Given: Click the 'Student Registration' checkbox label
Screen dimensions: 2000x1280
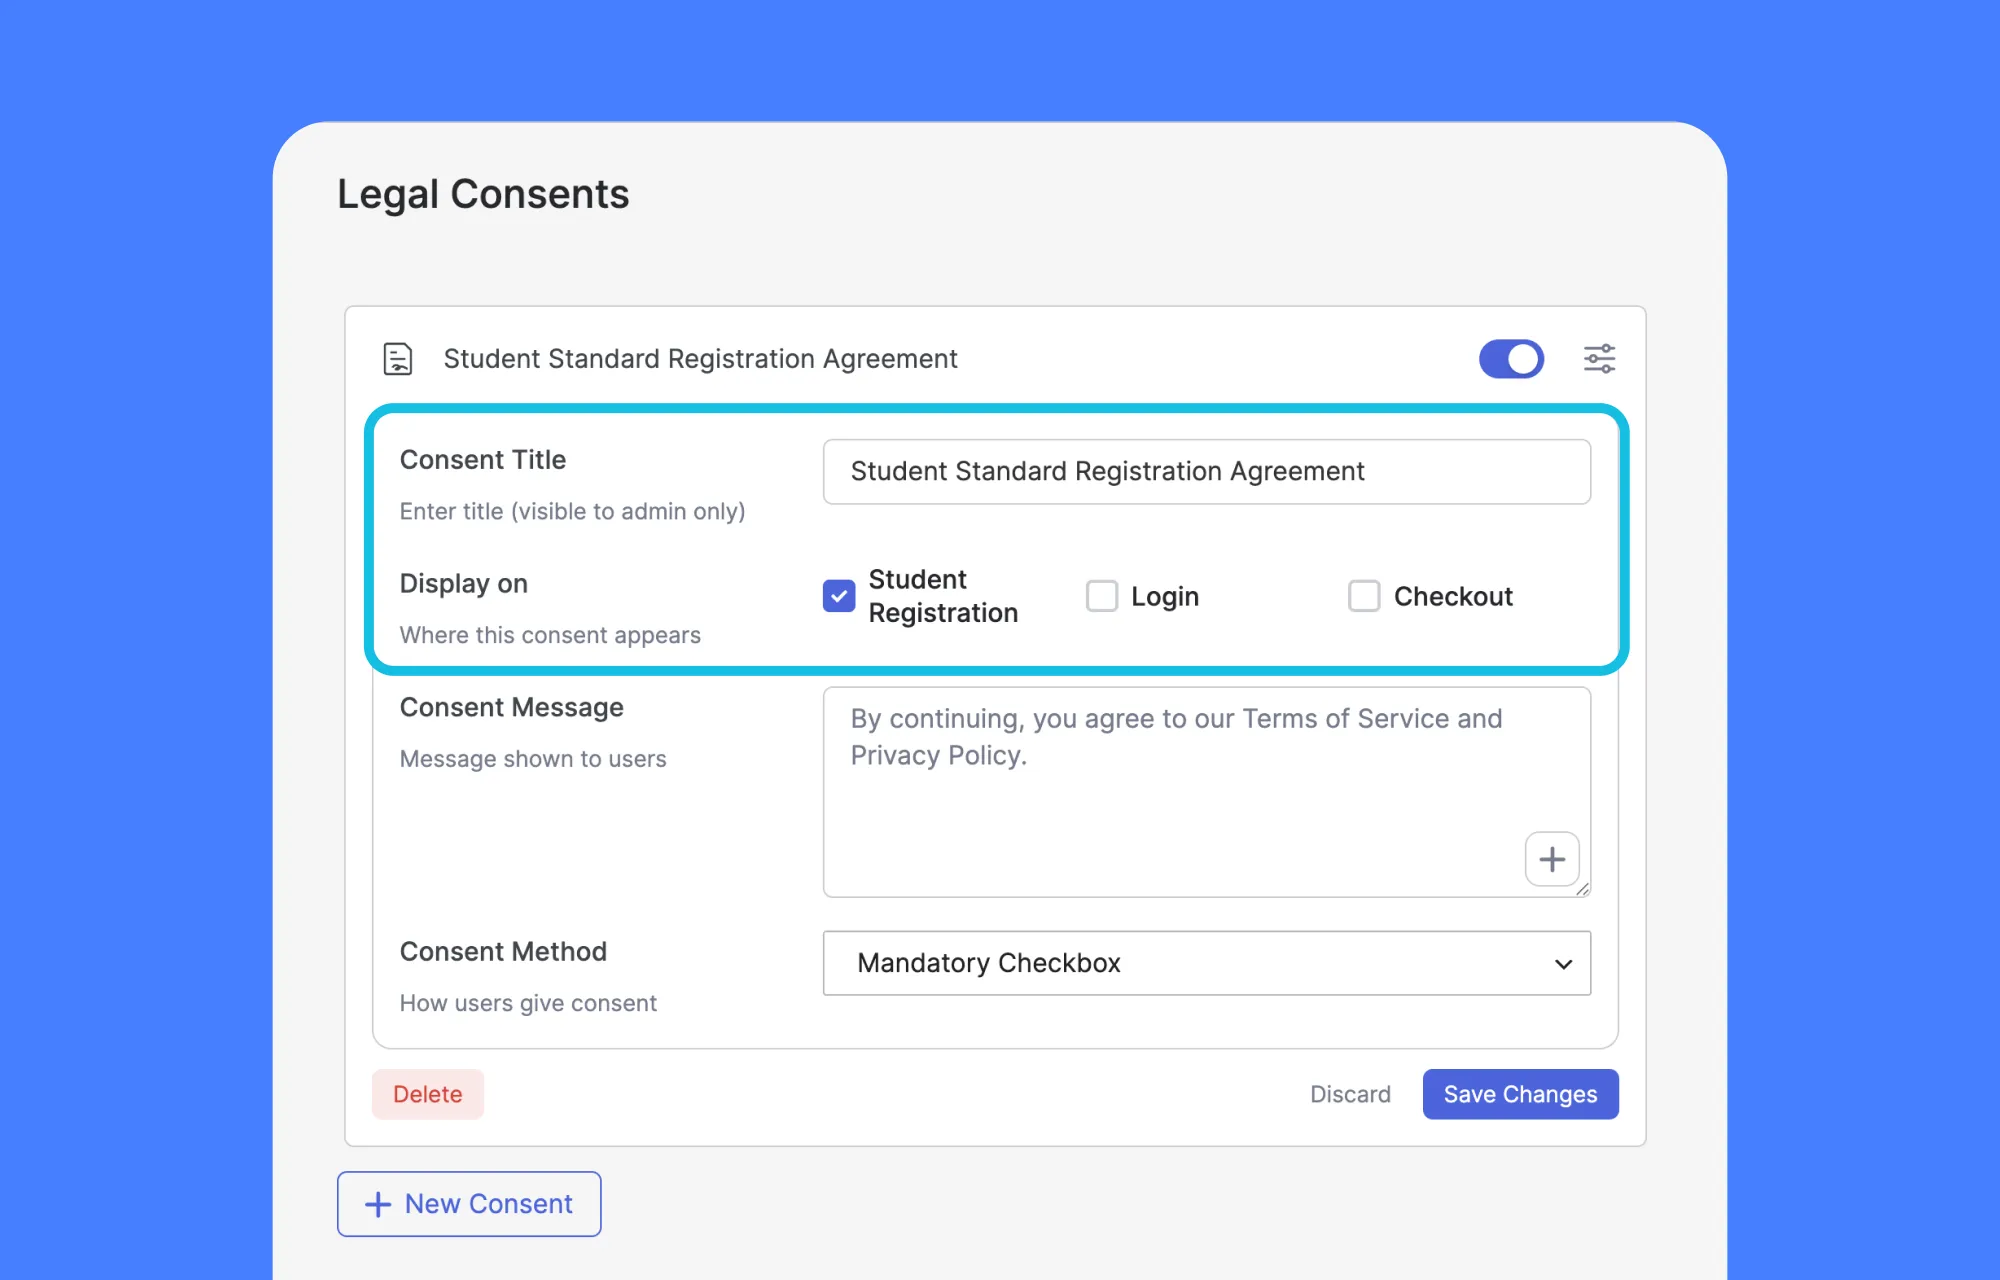Looking at the screenshot, I should pos(943,596).
